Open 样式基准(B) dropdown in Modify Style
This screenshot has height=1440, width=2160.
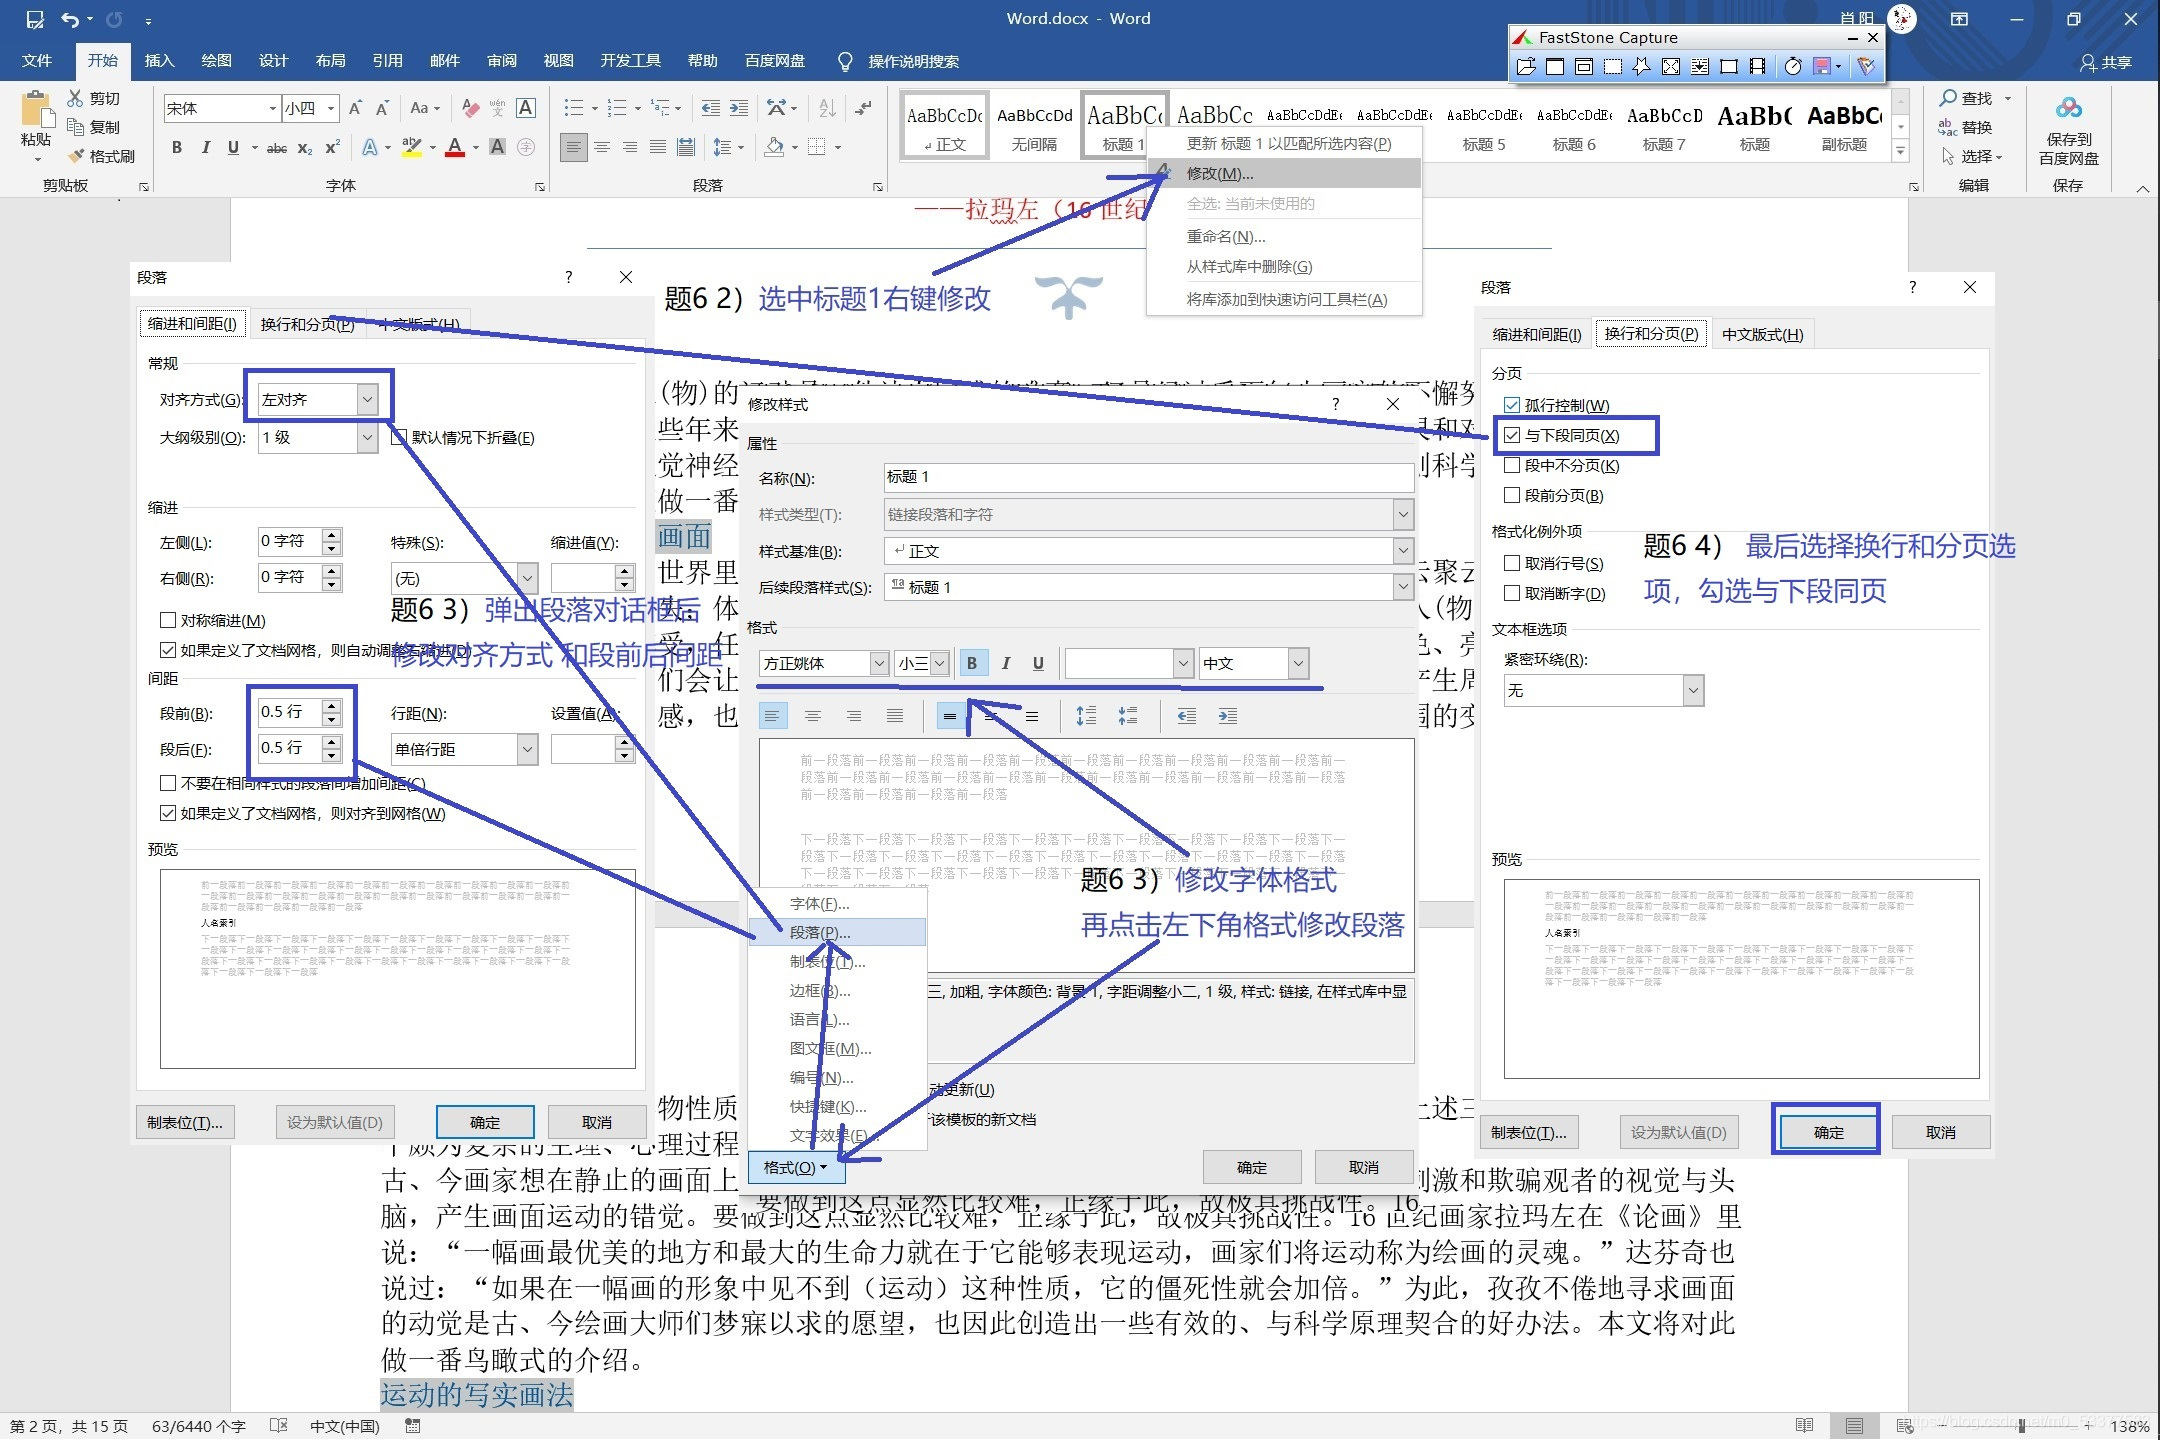[1148, 551]
